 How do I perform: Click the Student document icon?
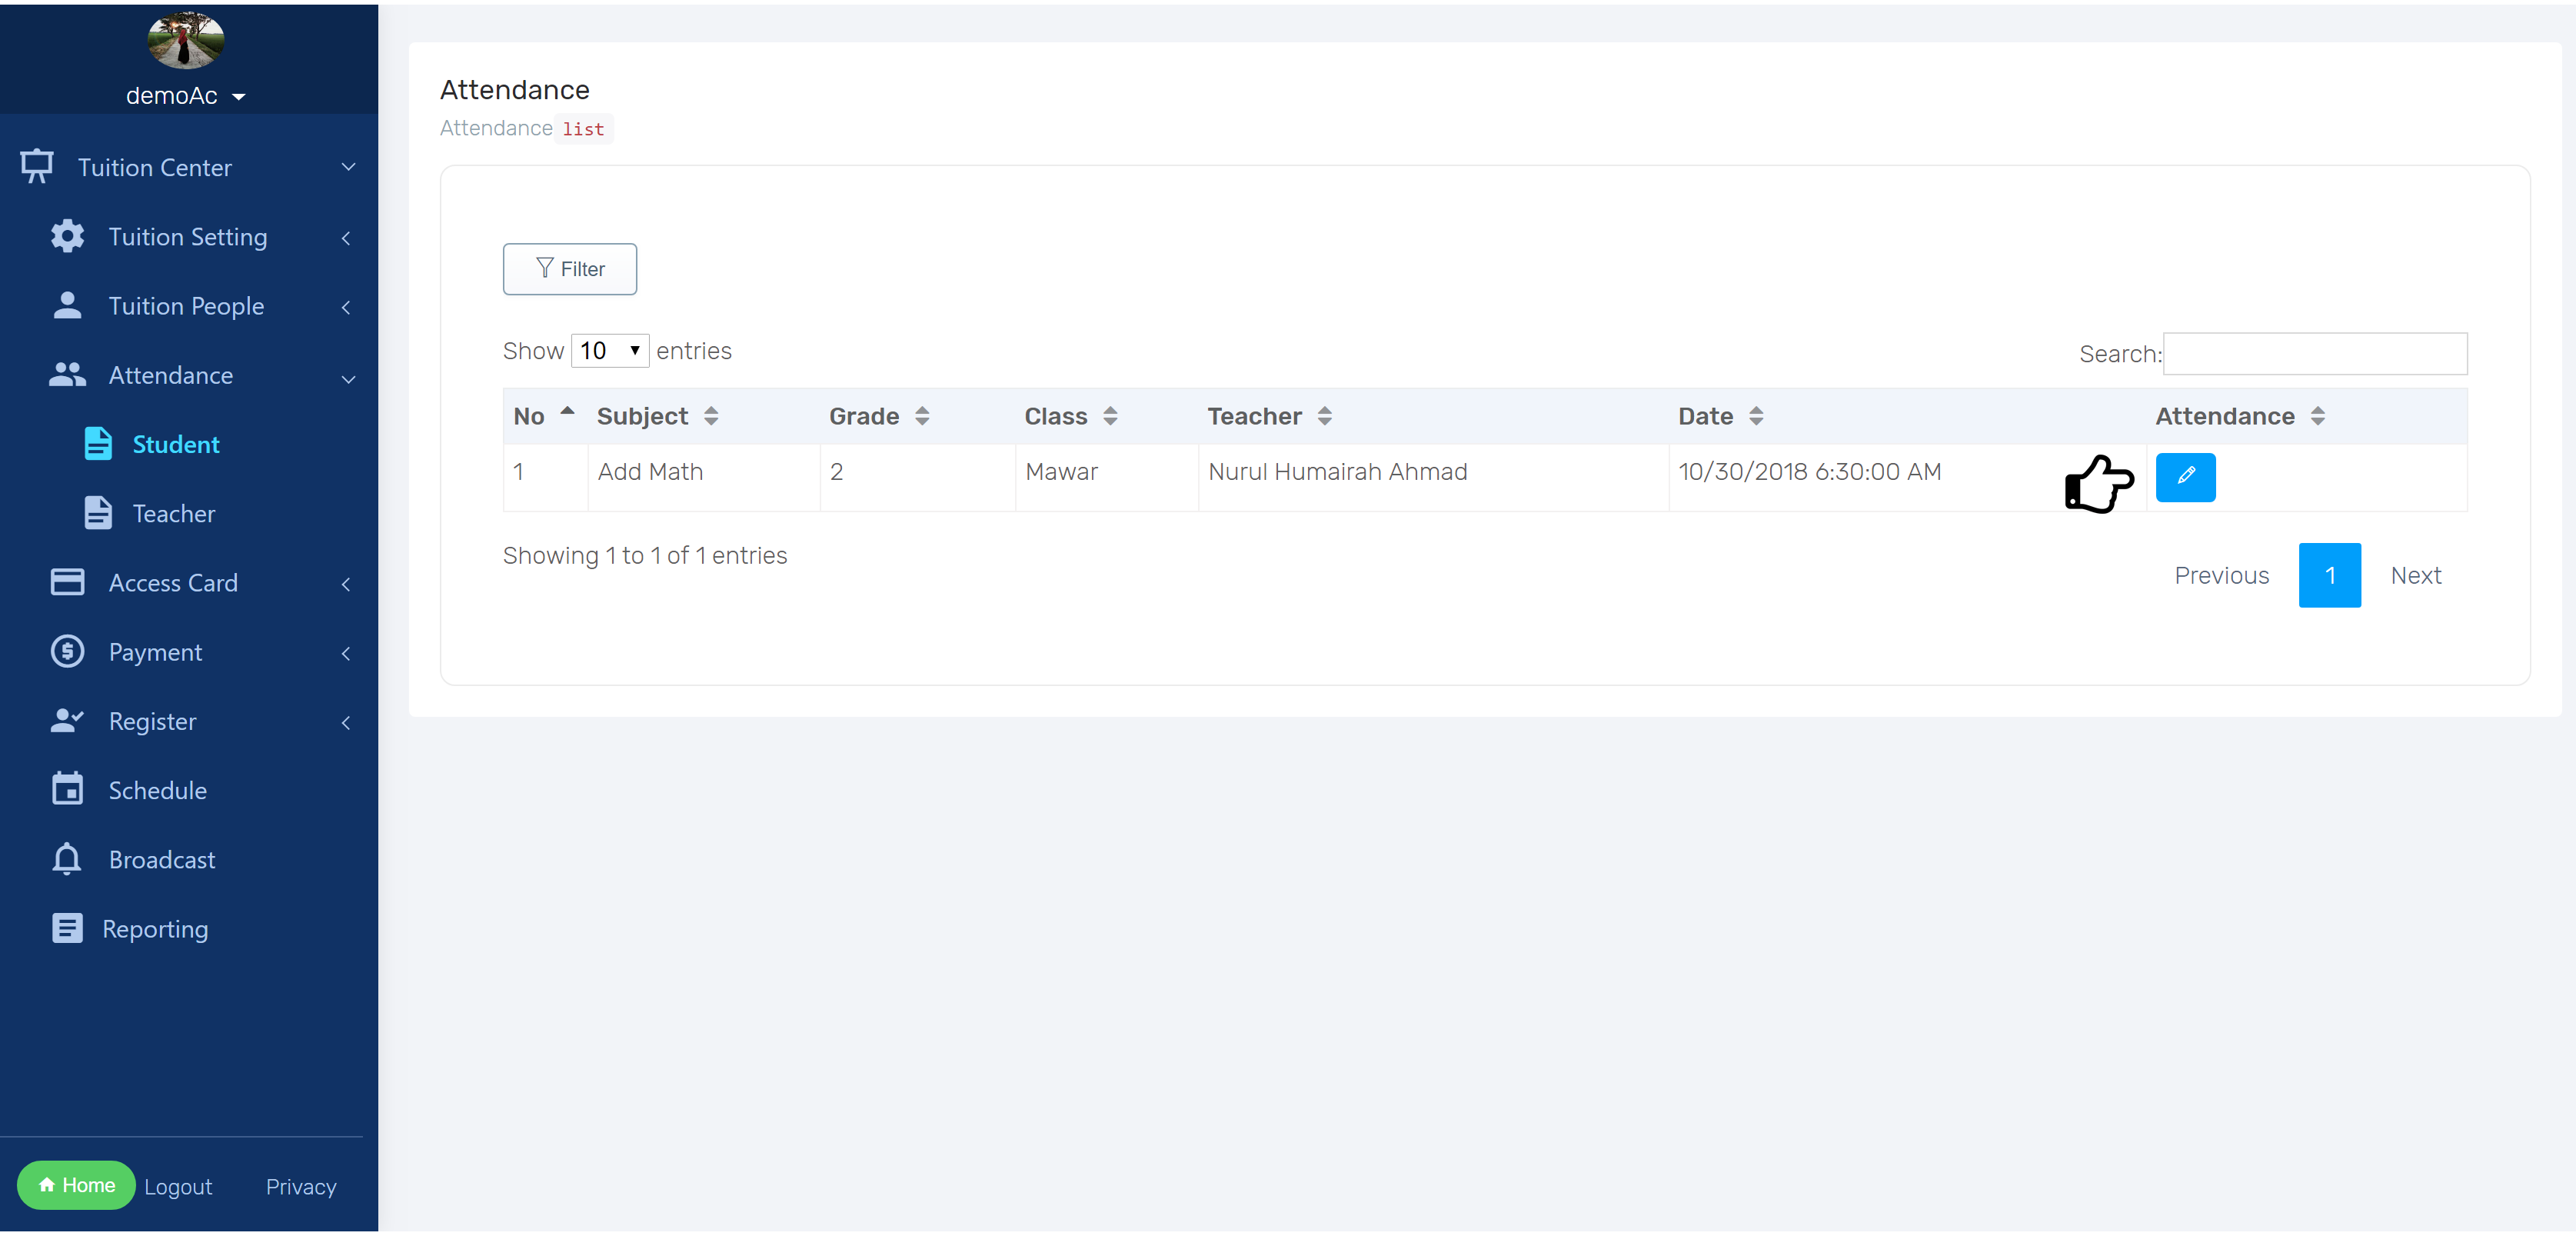(x=98, y=443)
